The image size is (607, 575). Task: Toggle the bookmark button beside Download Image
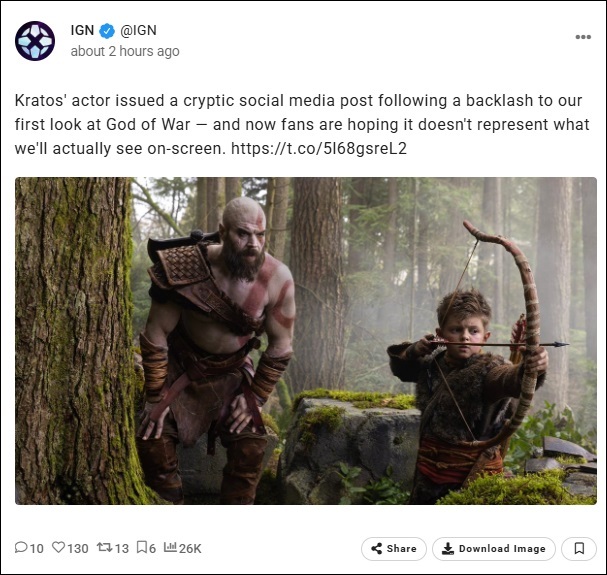[x=579, y=548]
